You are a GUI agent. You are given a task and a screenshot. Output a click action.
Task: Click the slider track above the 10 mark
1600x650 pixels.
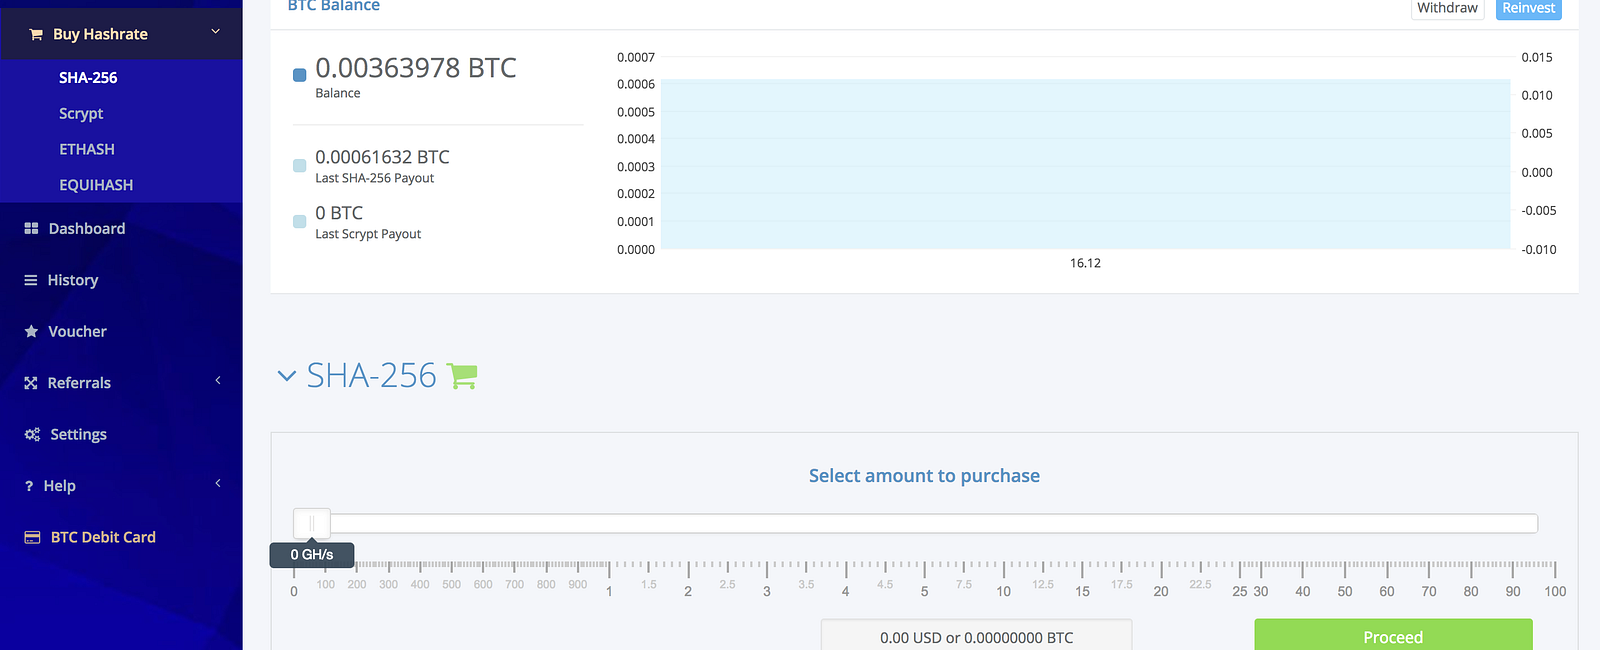pyautogui.click(x=1003, y=523)
